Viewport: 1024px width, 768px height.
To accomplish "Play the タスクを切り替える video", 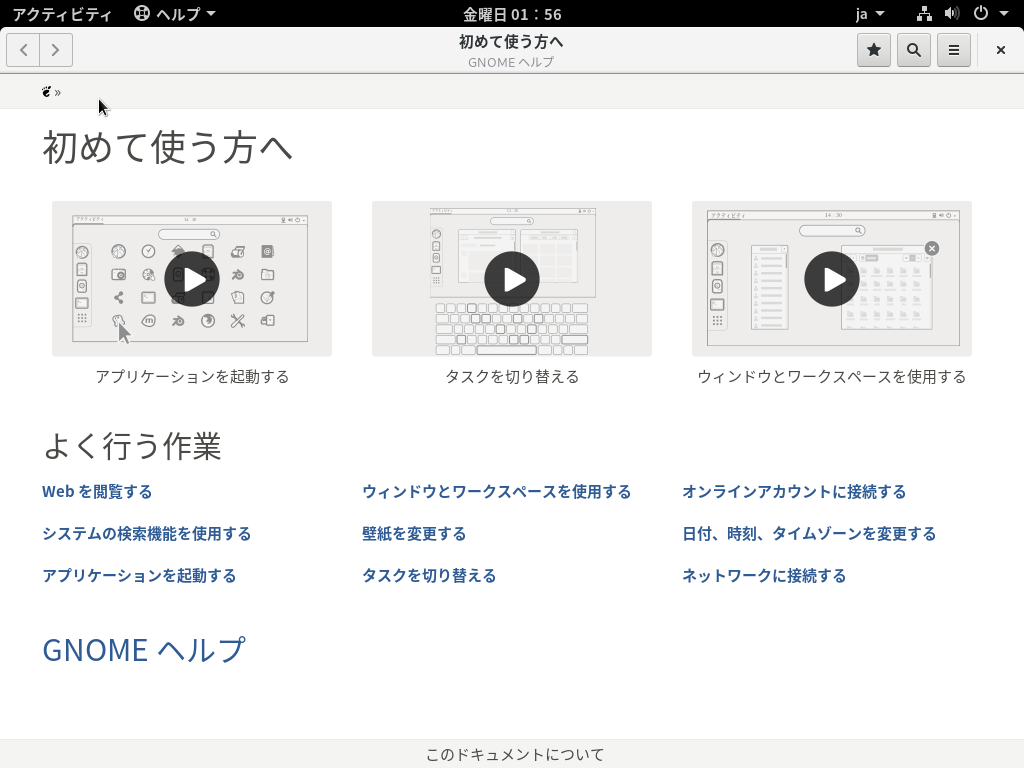I will [x=512, y=279].
